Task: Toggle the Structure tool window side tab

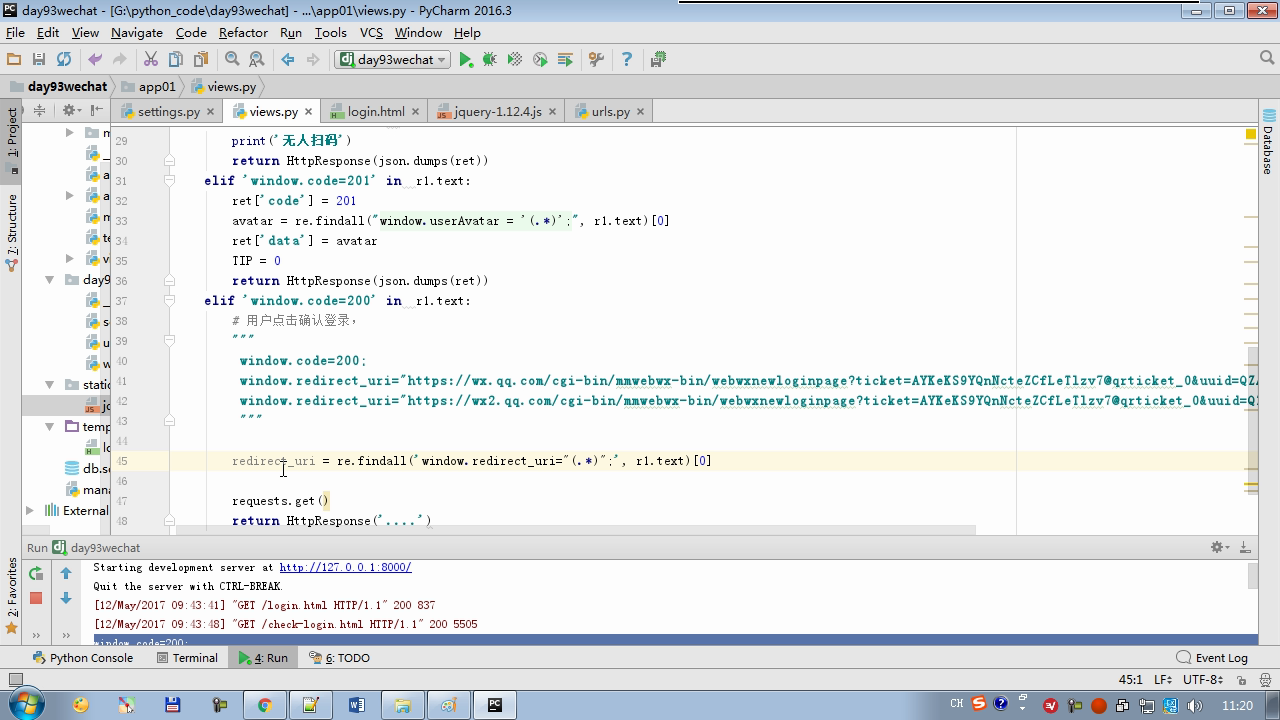Action: pos(12,228)
